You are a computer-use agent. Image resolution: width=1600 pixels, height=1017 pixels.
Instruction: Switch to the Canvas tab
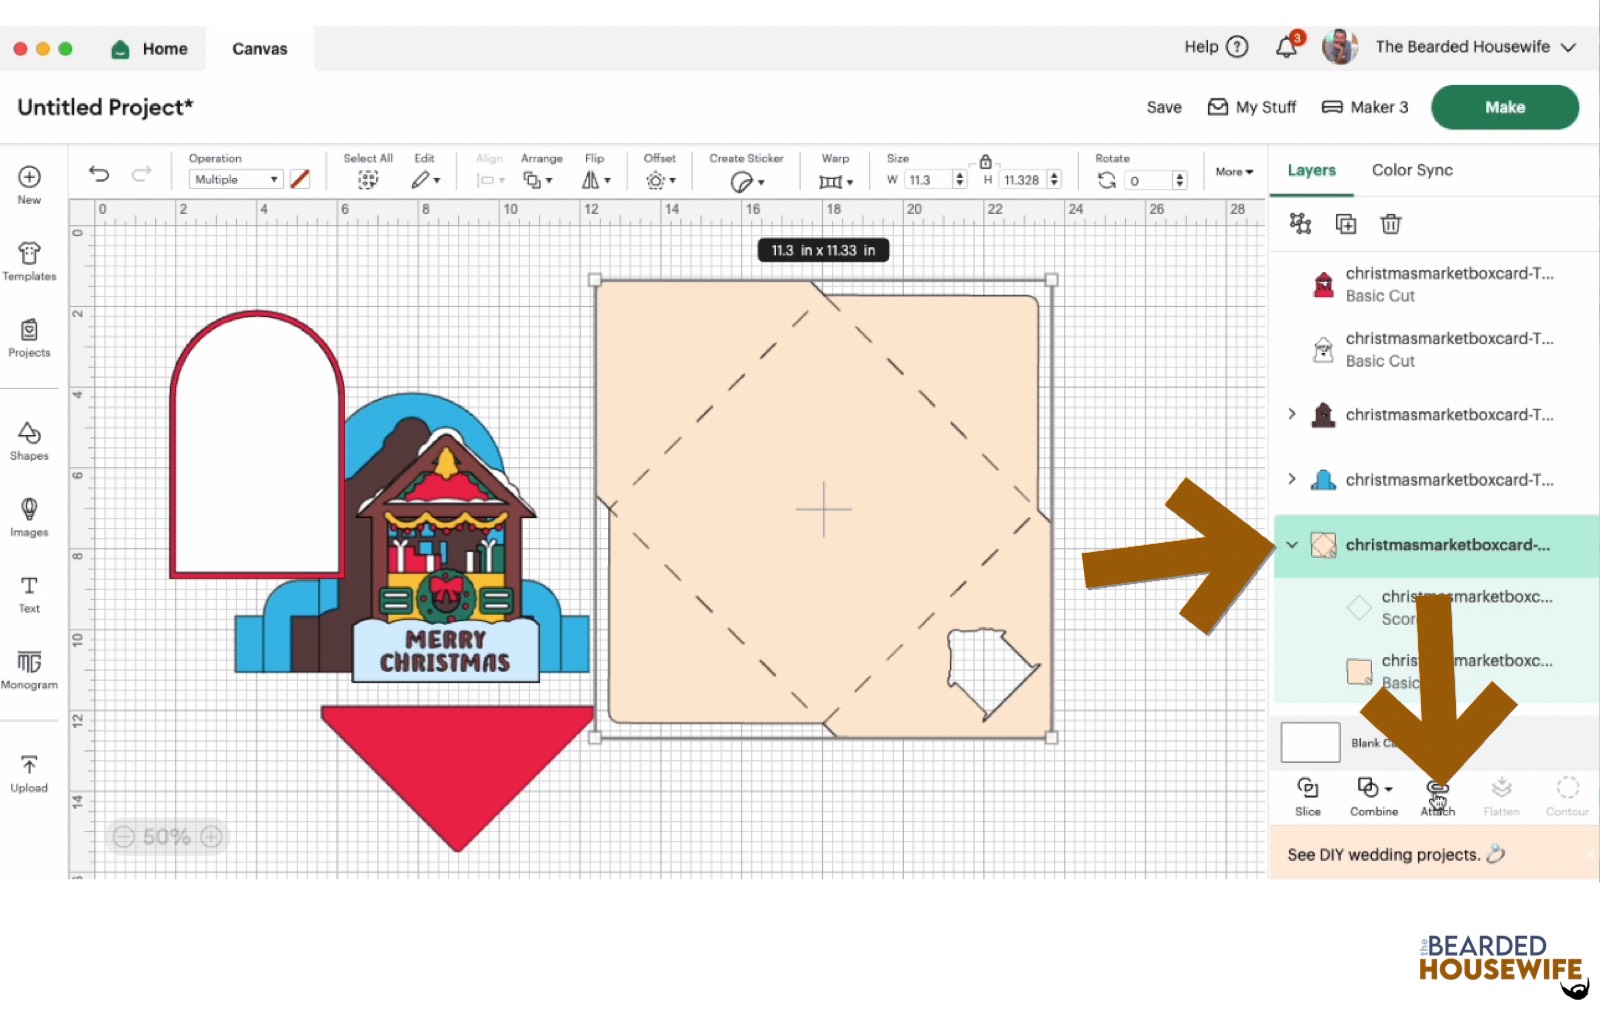pyautogui.click(x=260, y=49)
